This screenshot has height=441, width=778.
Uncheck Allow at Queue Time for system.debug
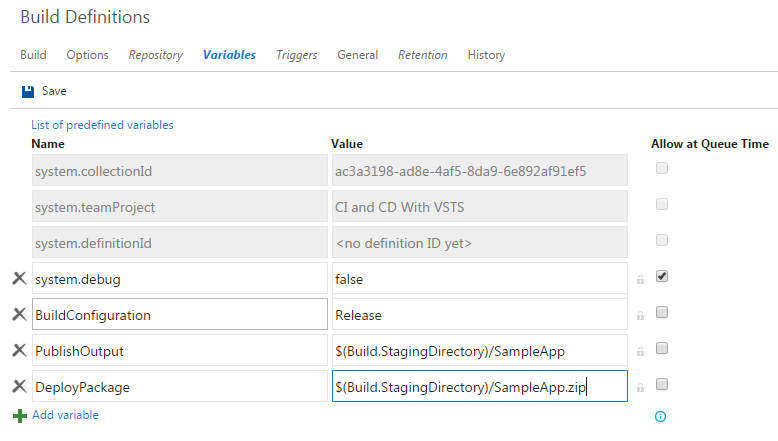661,277
